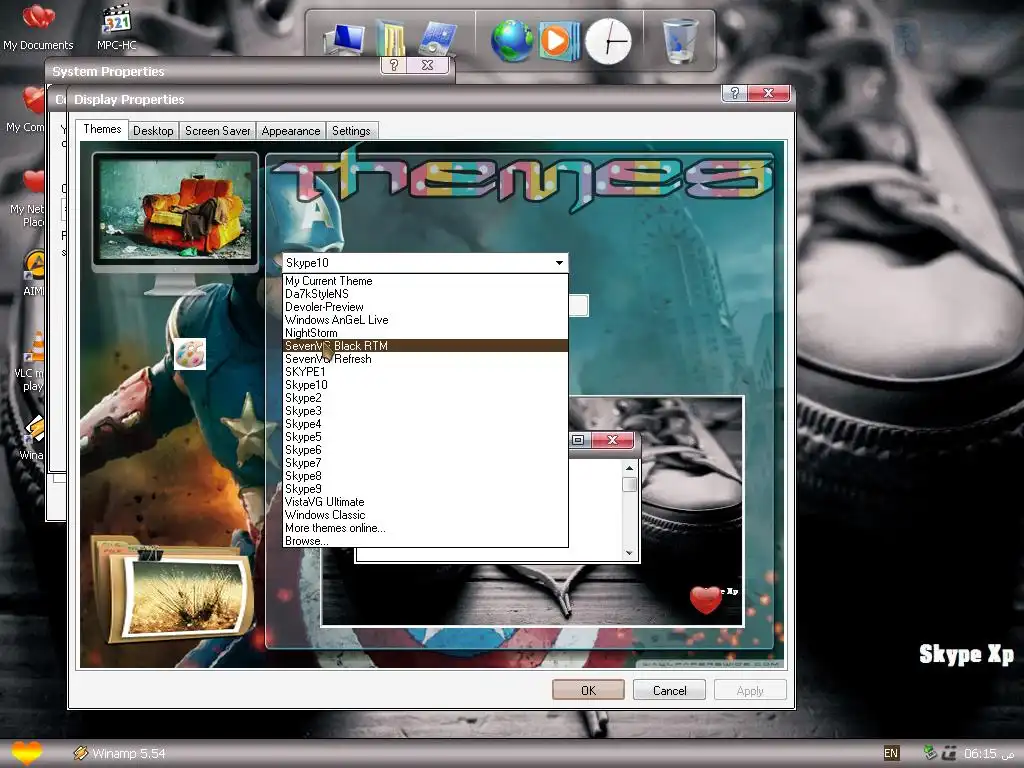Choose the Skype4 theme
Image resolution: width=1024 pixels, height=768 pixels.
tap(425, 424)
